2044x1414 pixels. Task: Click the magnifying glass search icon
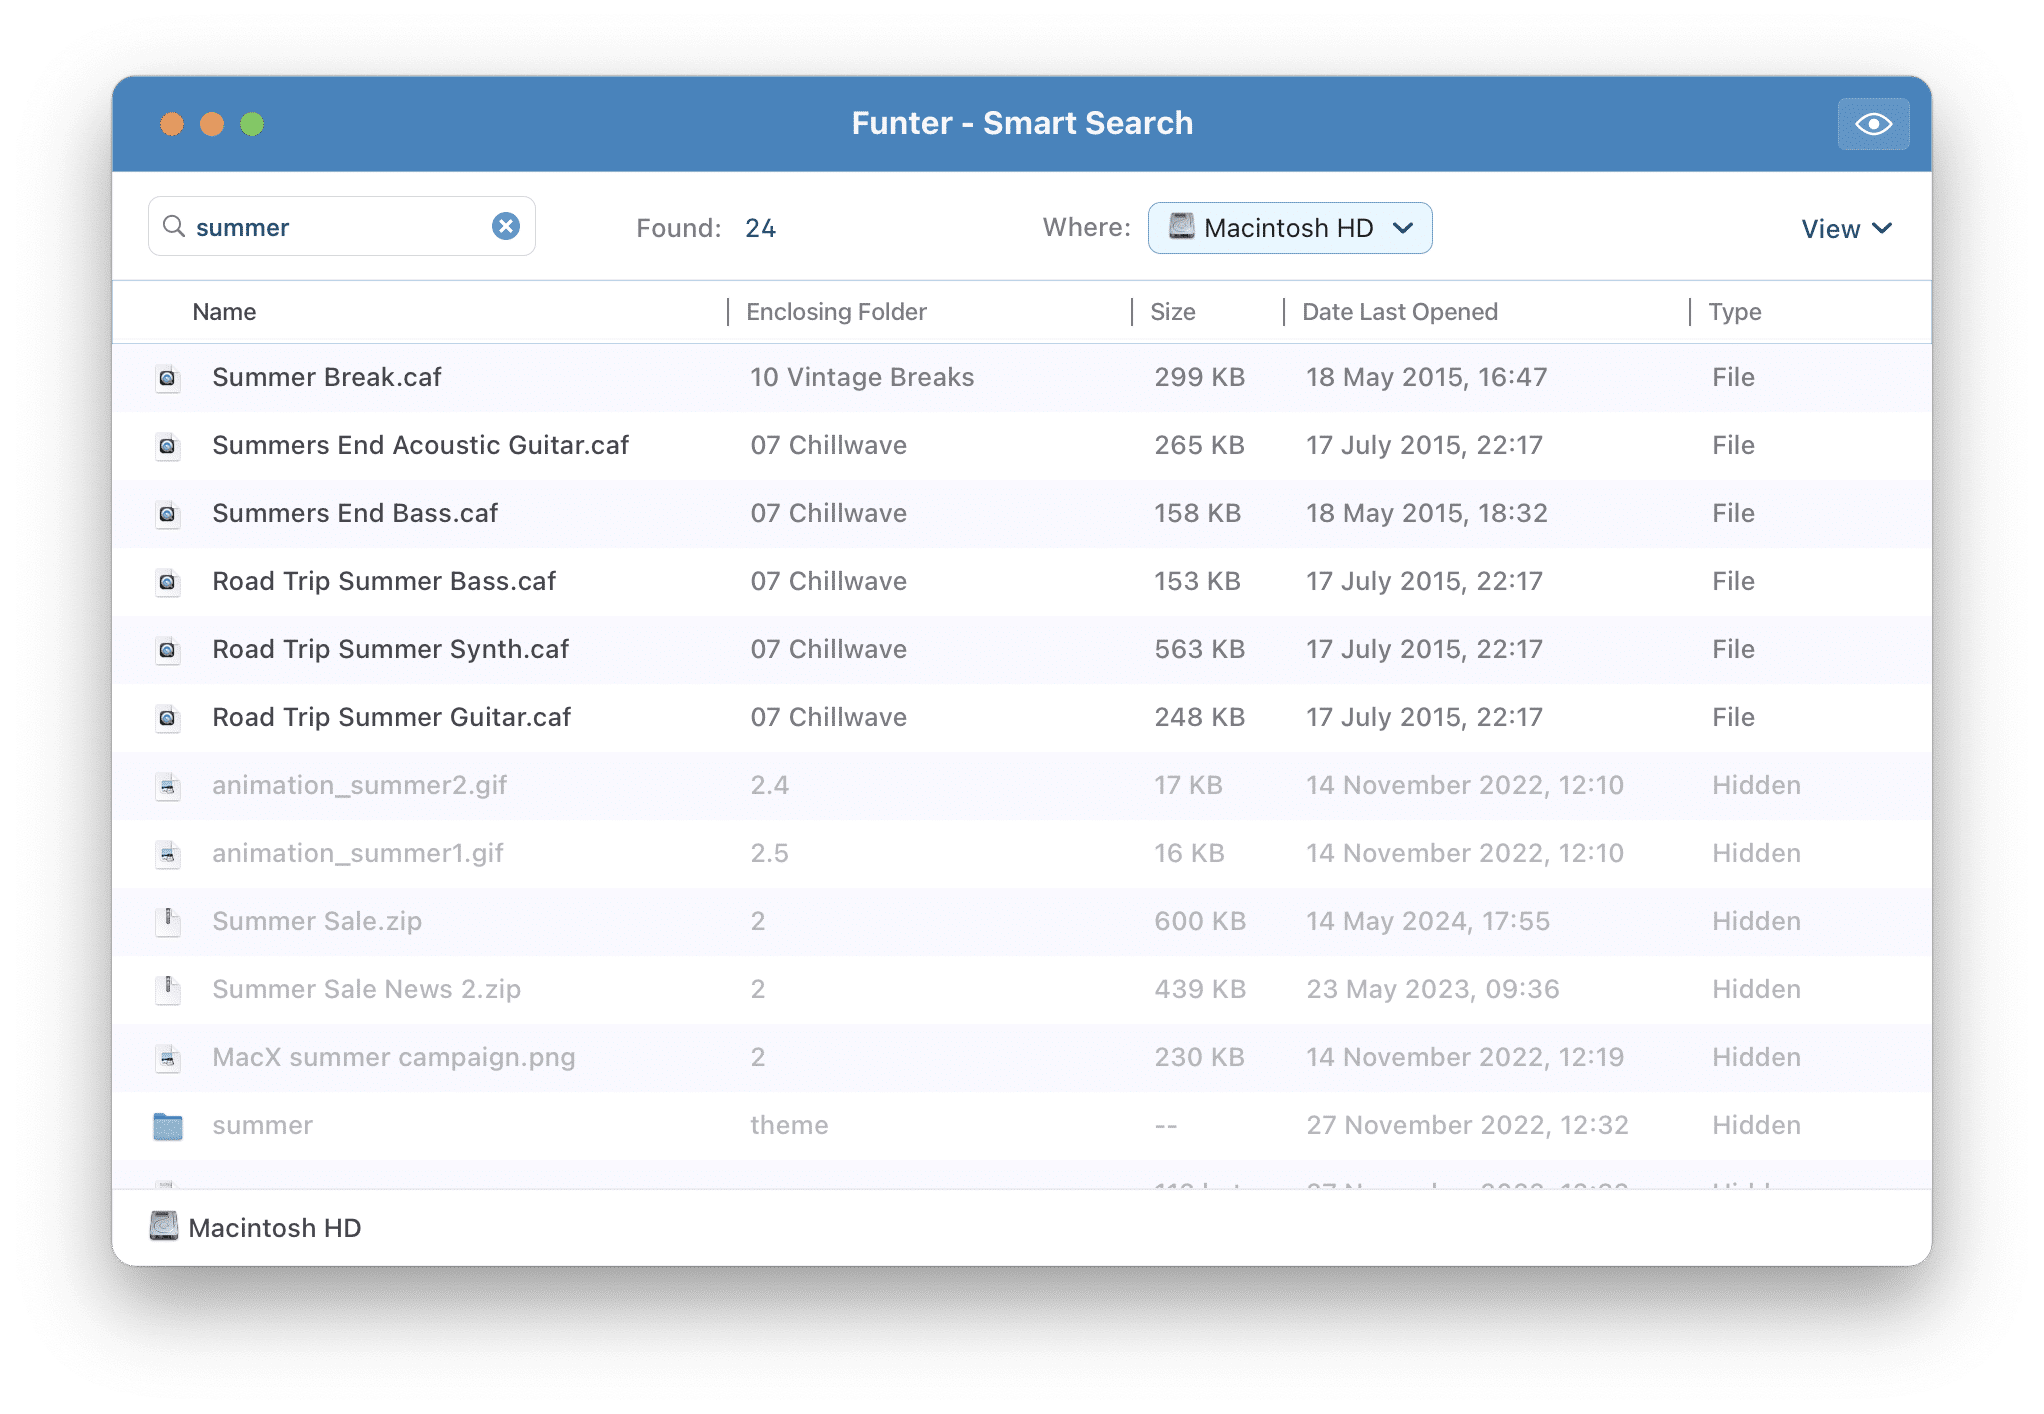click(x=174, y=227)
